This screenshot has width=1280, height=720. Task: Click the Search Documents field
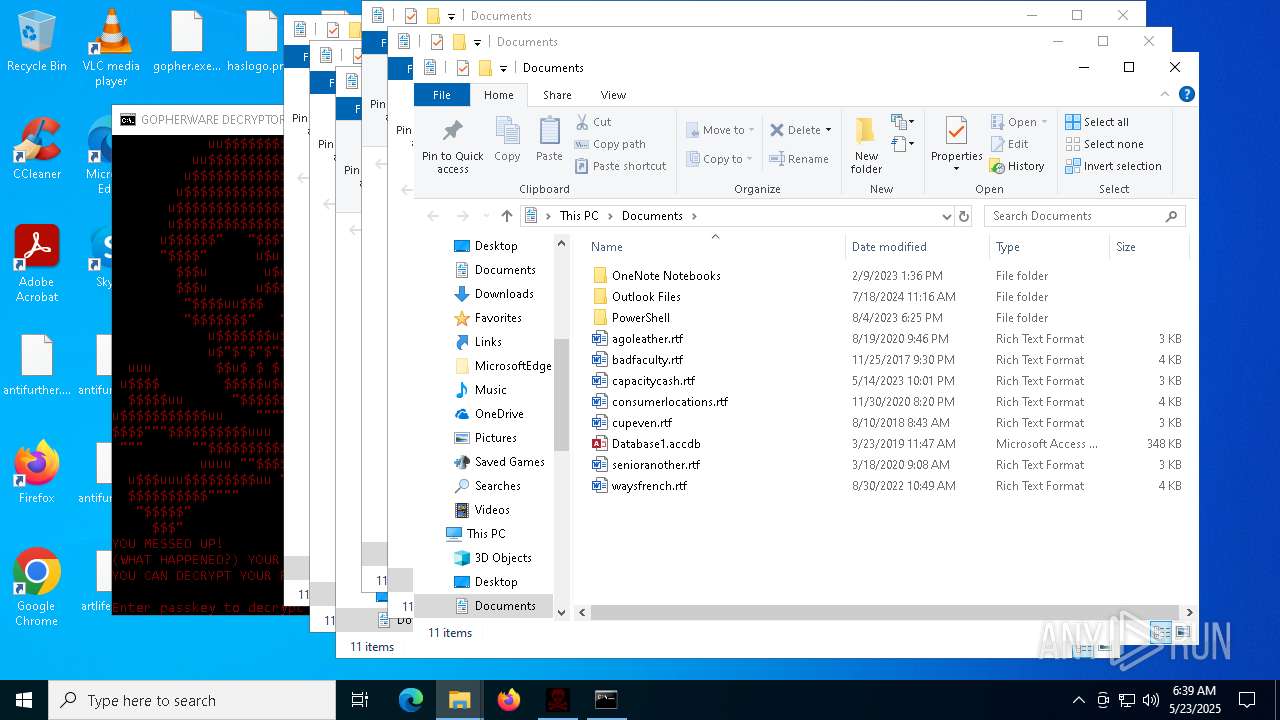pos(1085,216)
